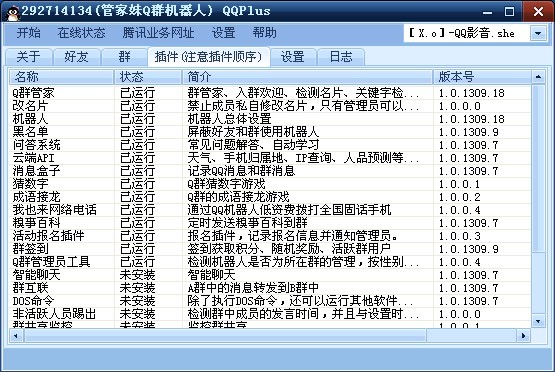Click description 屏蔽好友和群使用机器人
This screenshot has width=555, height=372.
click(x=253, y=132)
